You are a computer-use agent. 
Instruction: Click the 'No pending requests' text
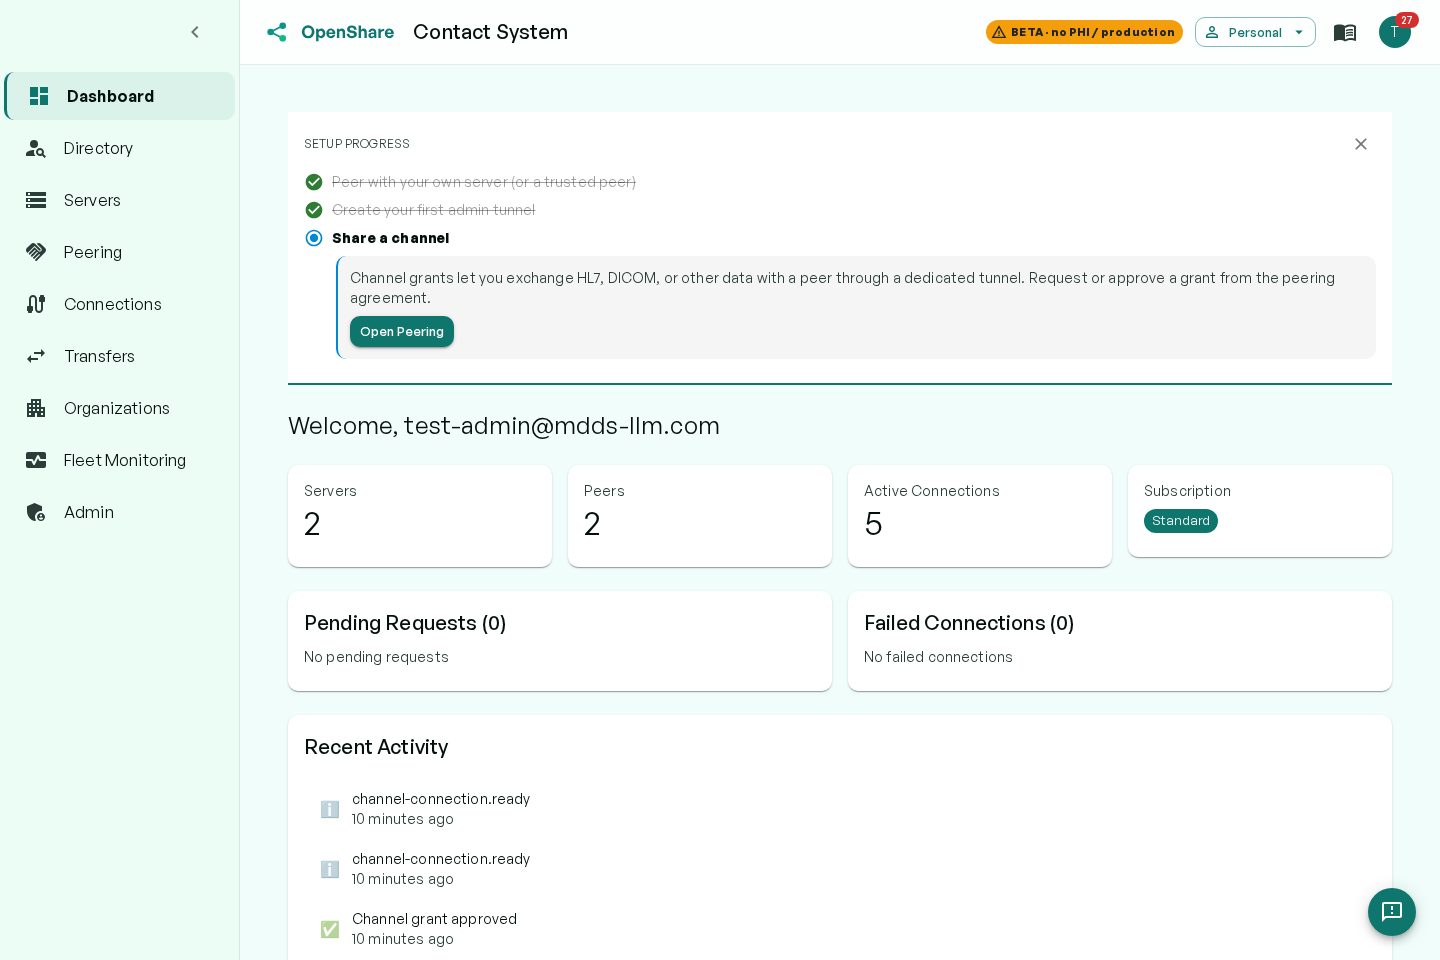[x=376, y=657]
